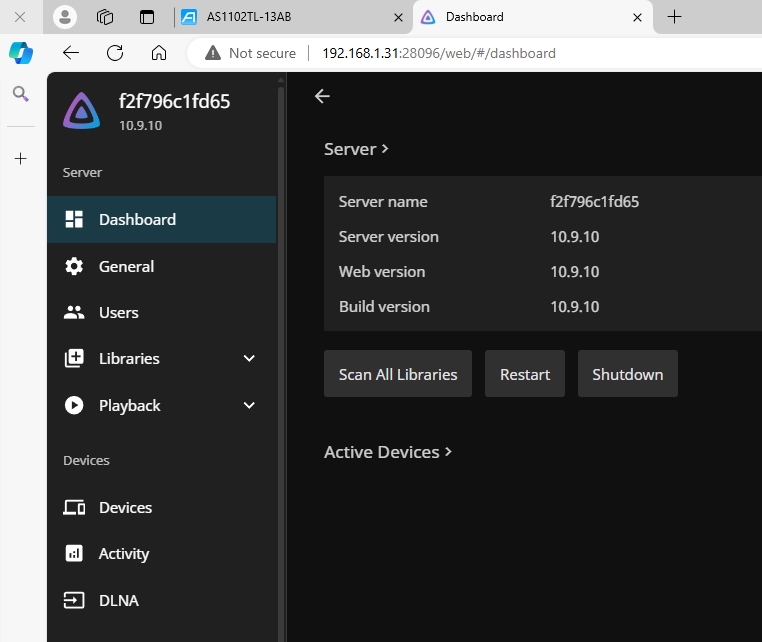Click the browser address bar URL

[x=438, y=53]
